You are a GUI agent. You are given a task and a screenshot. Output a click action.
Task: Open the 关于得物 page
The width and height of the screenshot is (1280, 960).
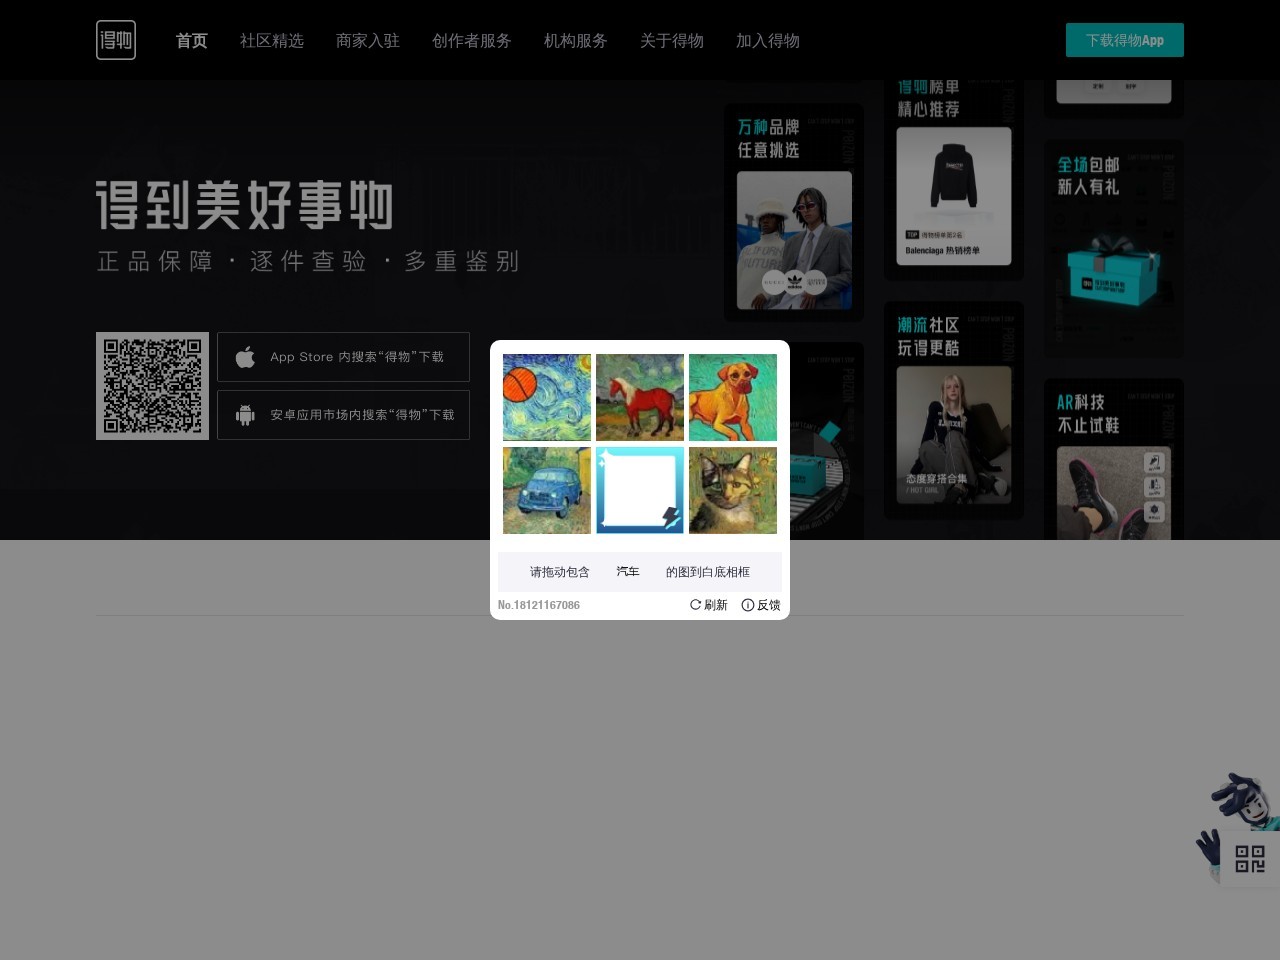[x=671, y=41]
